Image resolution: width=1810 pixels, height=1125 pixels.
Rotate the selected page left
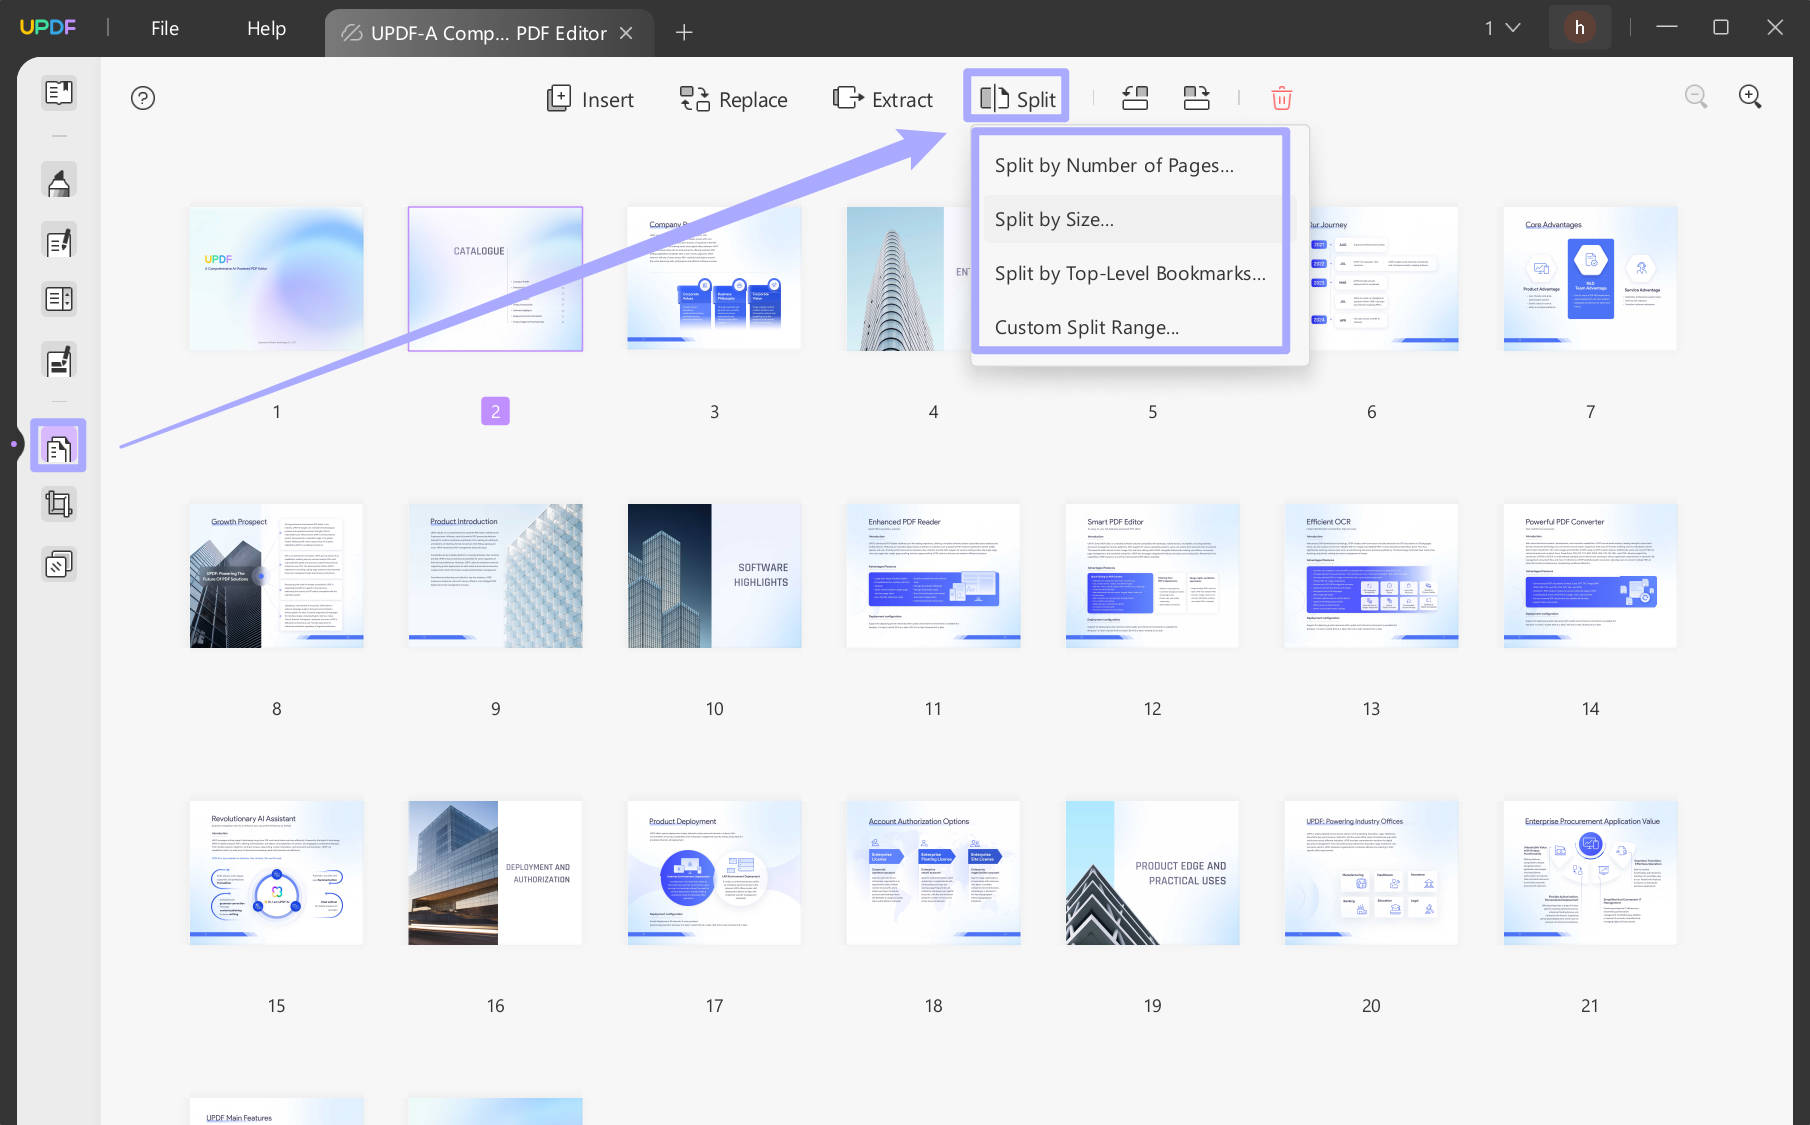pyautogui.click(x=1135, y=97)
